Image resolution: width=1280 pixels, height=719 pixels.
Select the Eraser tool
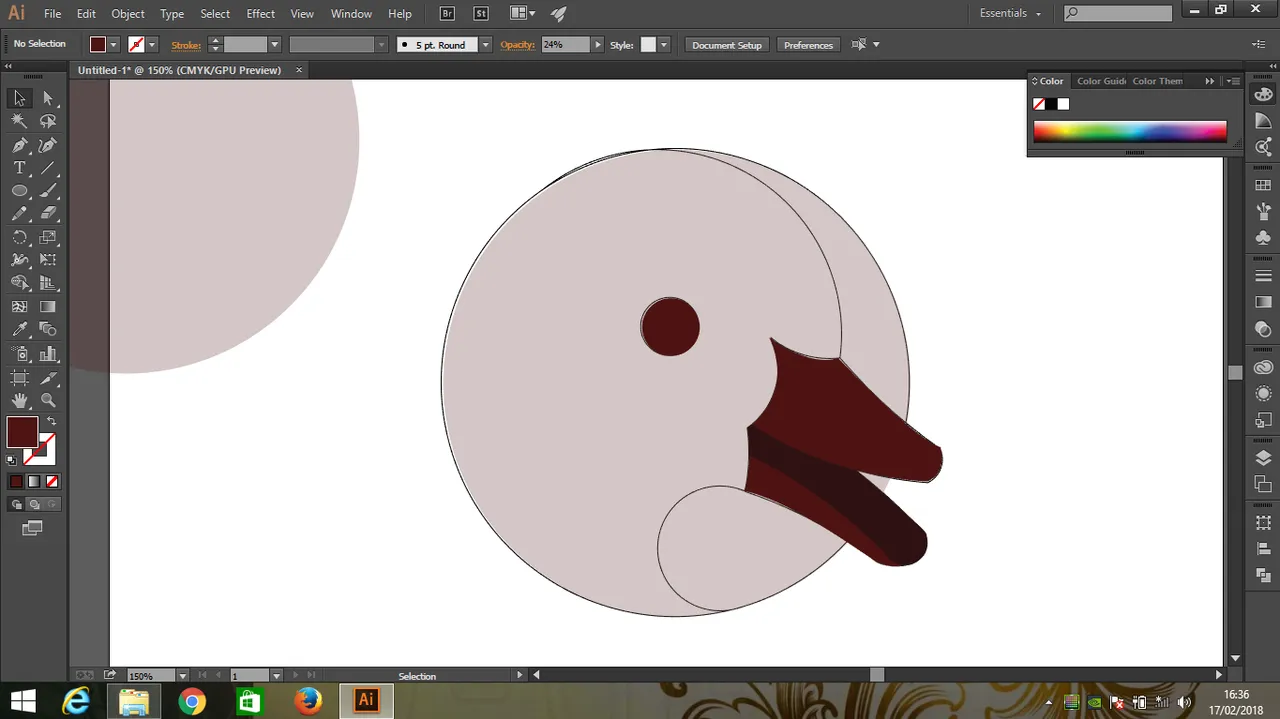48,214
